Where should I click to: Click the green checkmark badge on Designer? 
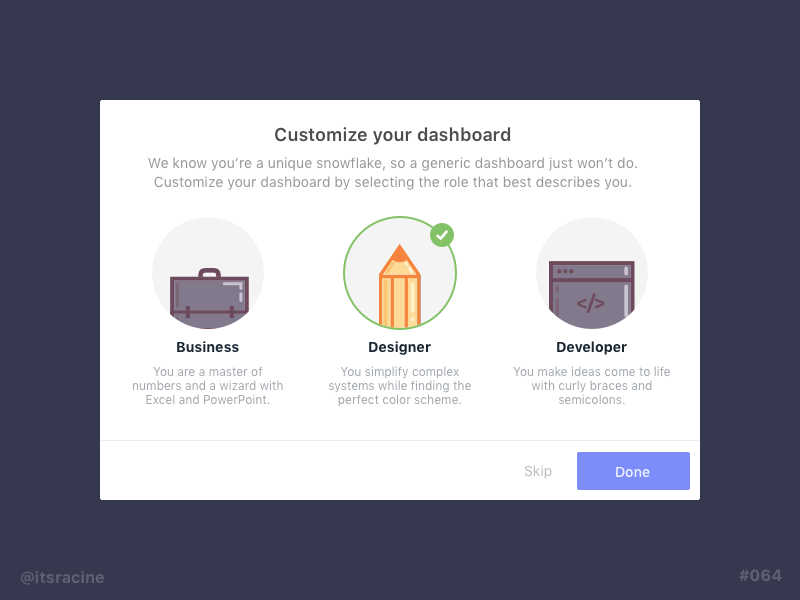coord(443,235)
